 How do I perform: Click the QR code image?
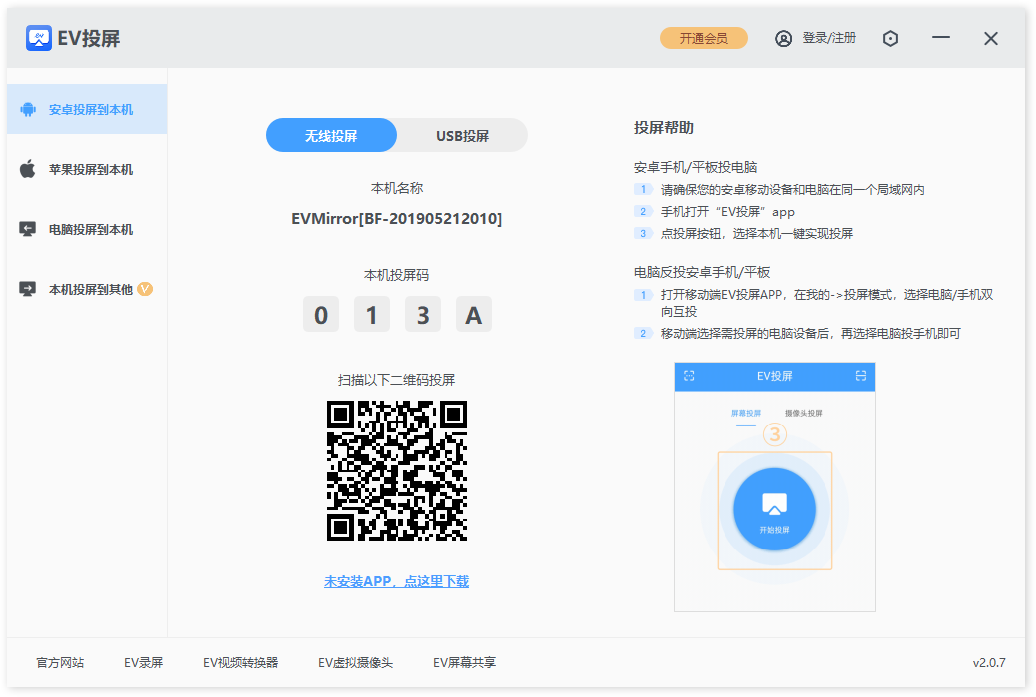(396, 470)
